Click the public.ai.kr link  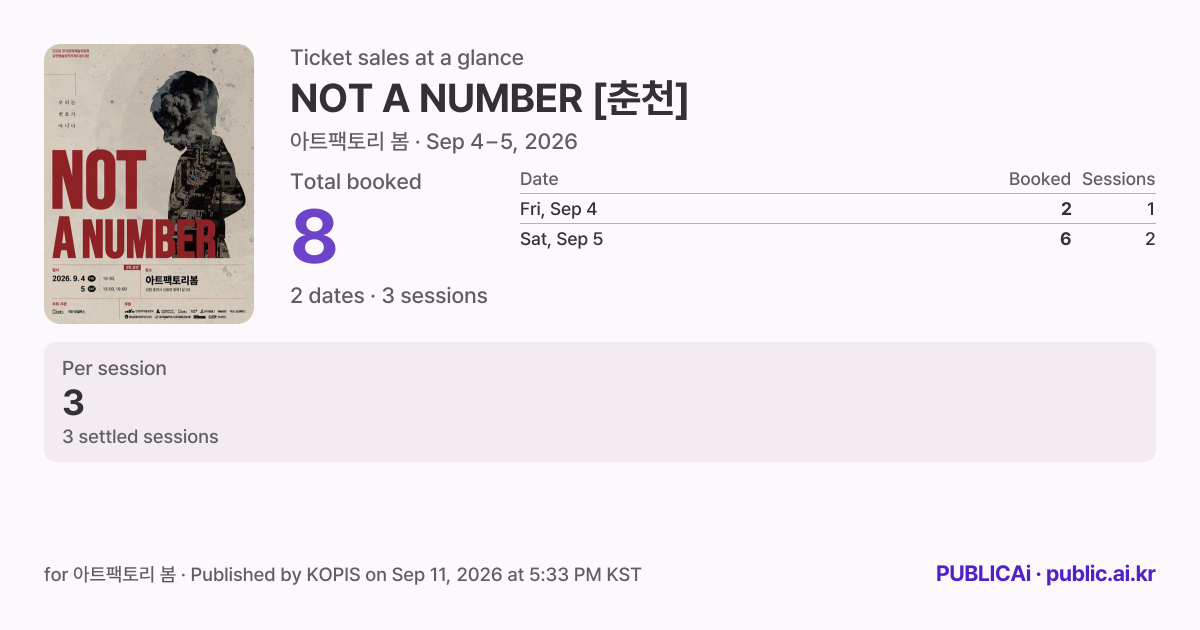coord(1101,574)
